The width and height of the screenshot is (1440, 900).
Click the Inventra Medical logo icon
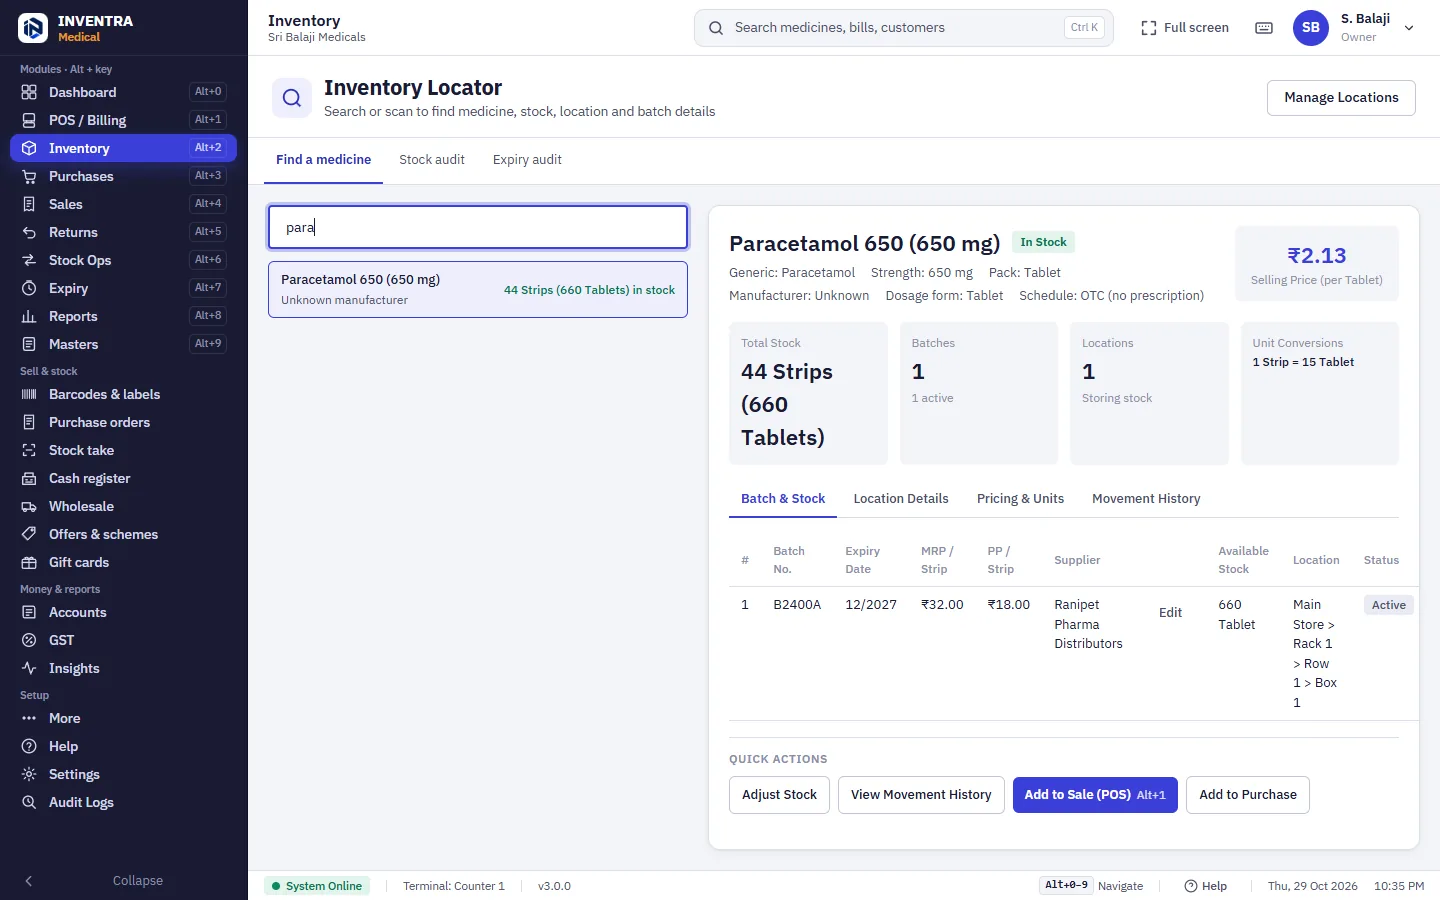[33, 28]
